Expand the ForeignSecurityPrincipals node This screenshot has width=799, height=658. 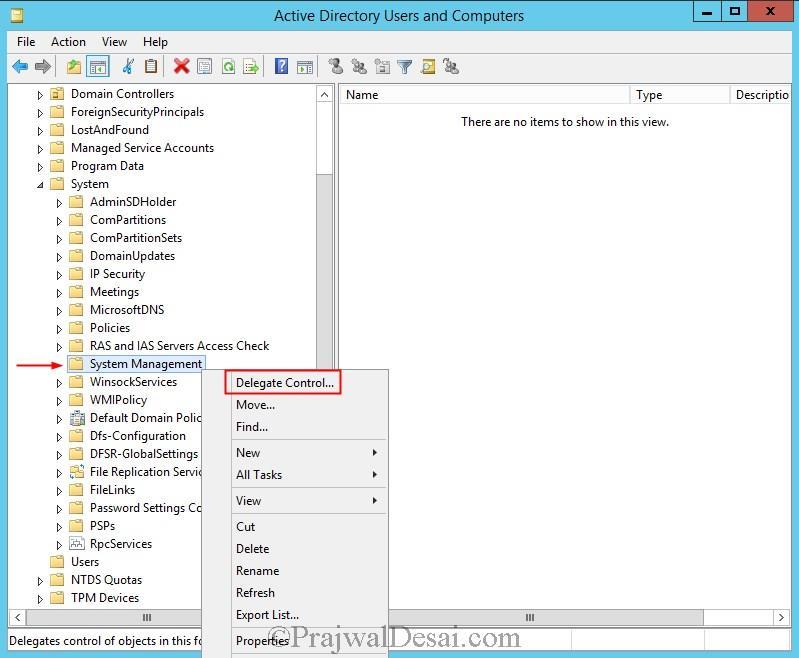point(40,113)
